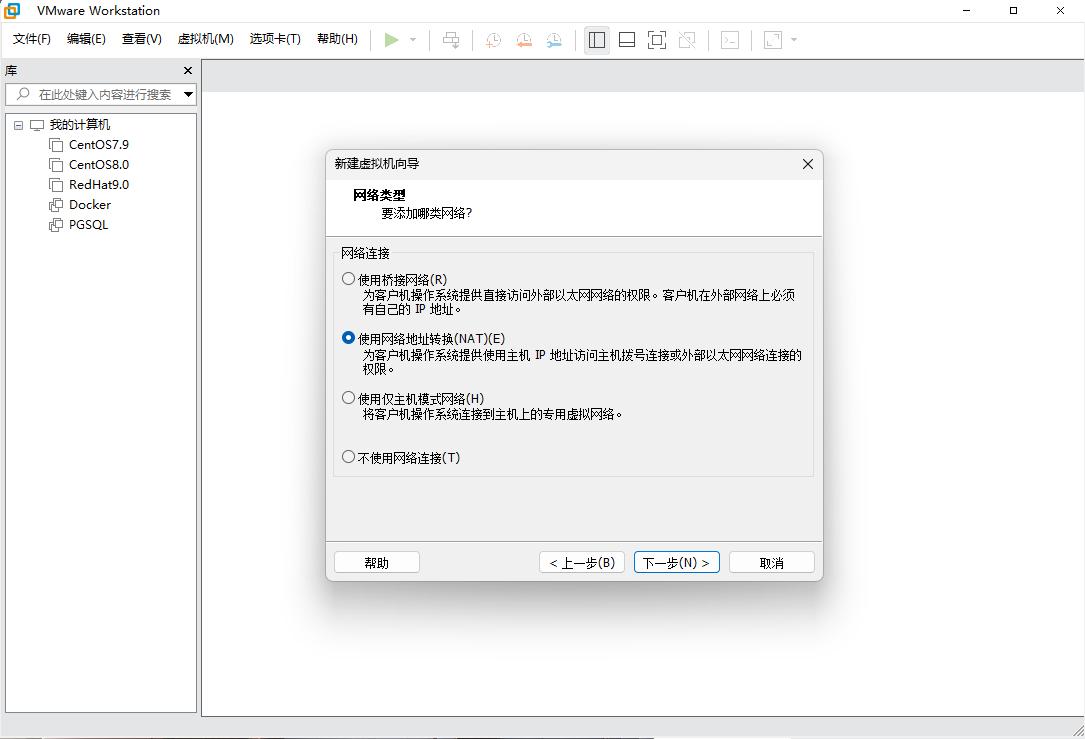Select the RedHat9.0 virtual machine
The height and width of the screenshot is (739, 1085).
(x=99, y=185)
